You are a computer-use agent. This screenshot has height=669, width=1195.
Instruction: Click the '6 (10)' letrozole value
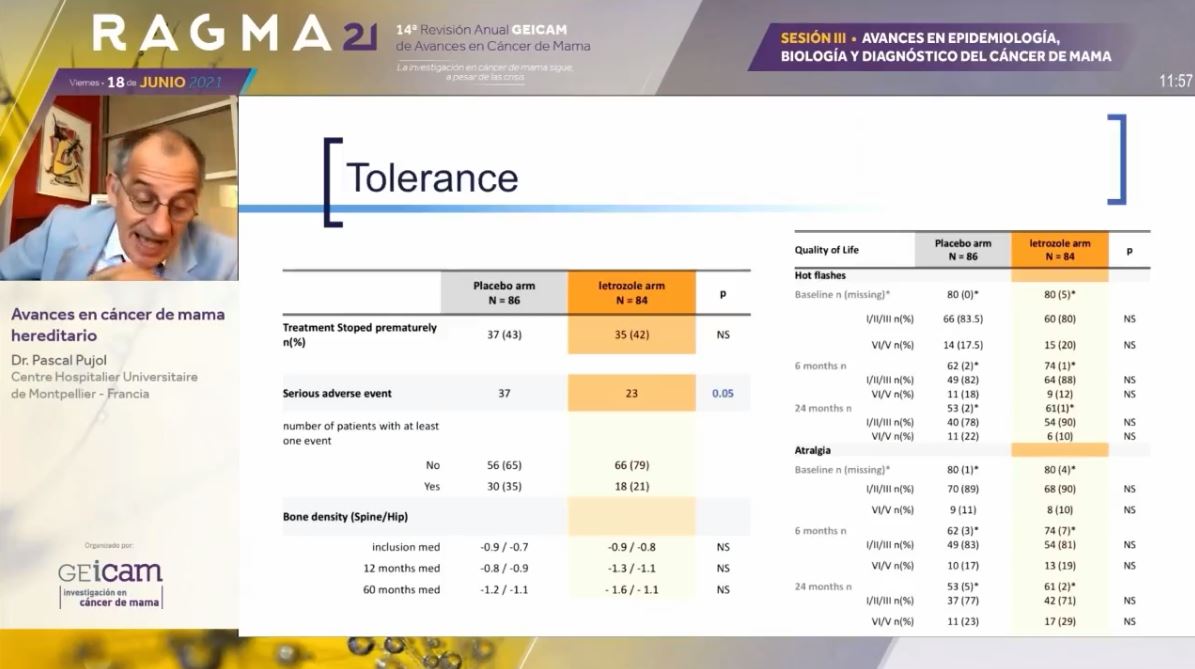tap(1059, 437)
